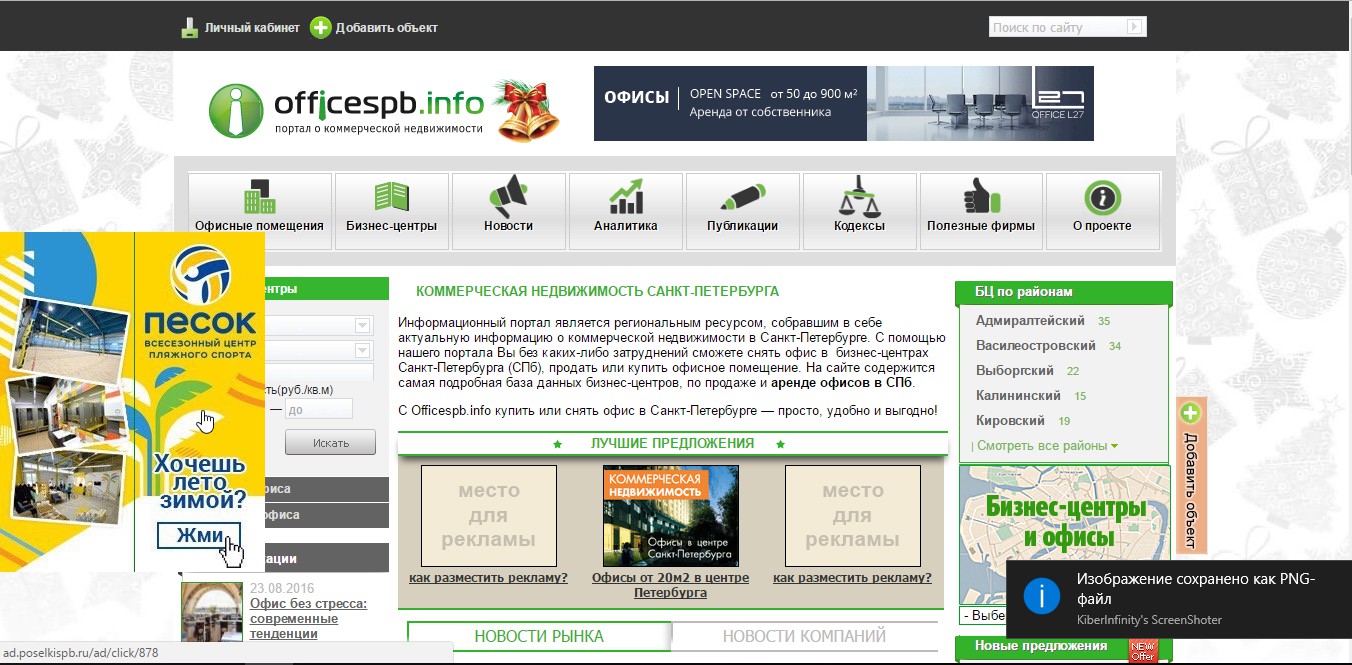
Task: Open Полезные фирмы thumbs-up icon
Action: pos(980,196)
